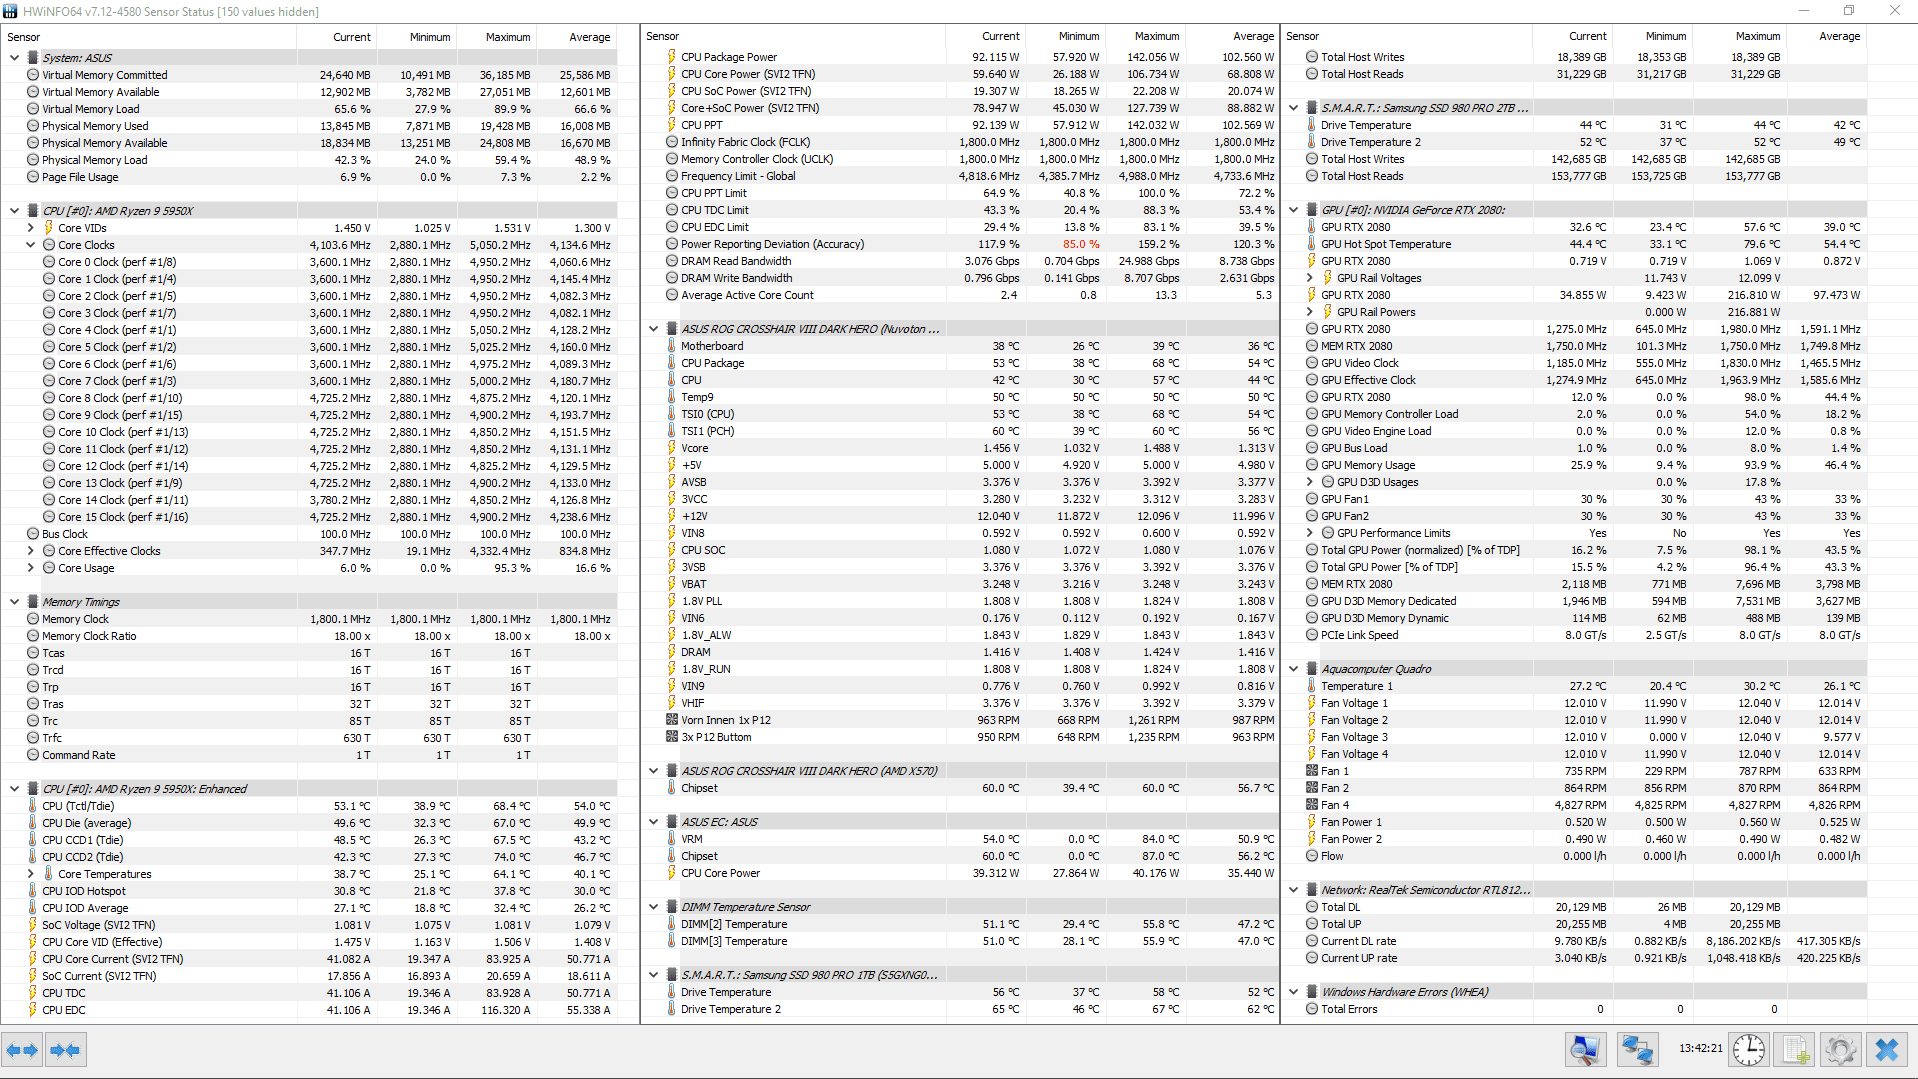Collapse the CPU [#0]: AMD Ryzen 9 5950X group
The height and width of the screenshot is (1079, 1918).
[x=14, y=211]
